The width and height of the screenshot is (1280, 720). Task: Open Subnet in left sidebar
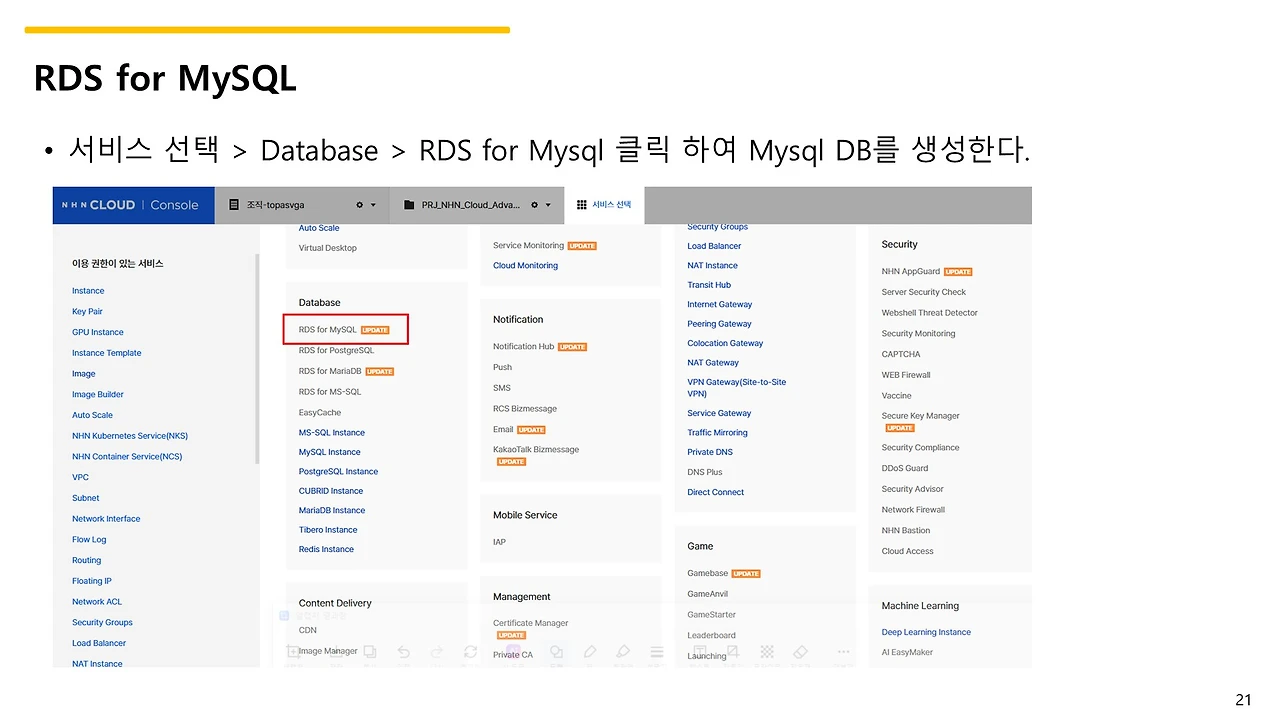click(86, 498)
